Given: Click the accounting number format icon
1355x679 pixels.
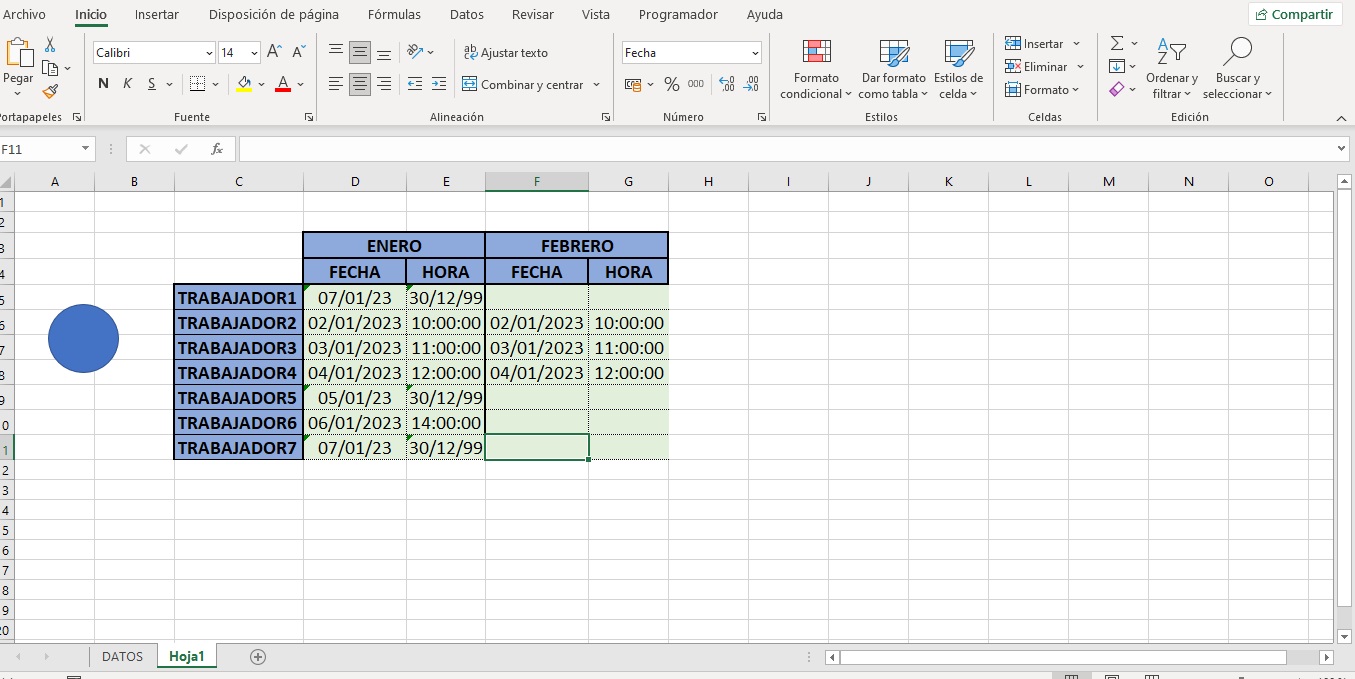Looking at the screenshot, I should click(x=632, y=84).
